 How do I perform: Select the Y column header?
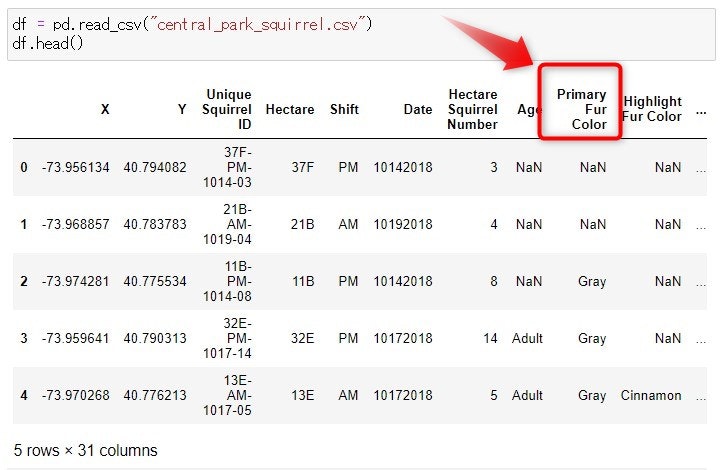[182, 110]
